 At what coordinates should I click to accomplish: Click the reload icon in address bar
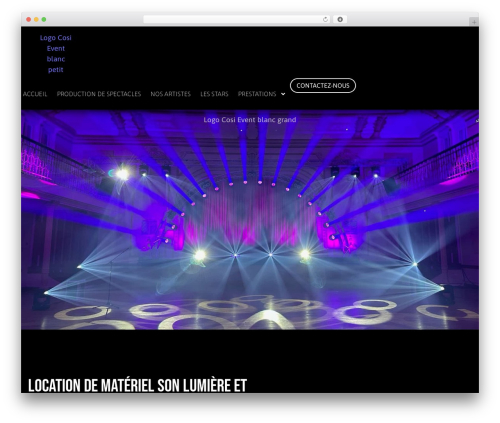(325, 19)
